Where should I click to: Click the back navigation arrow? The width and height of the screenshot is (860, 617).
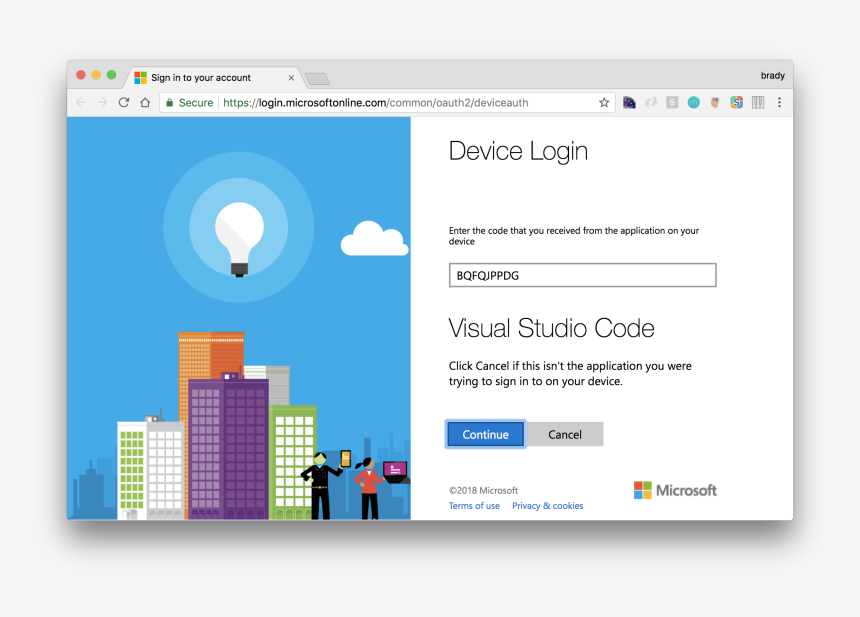click(80, 102)
